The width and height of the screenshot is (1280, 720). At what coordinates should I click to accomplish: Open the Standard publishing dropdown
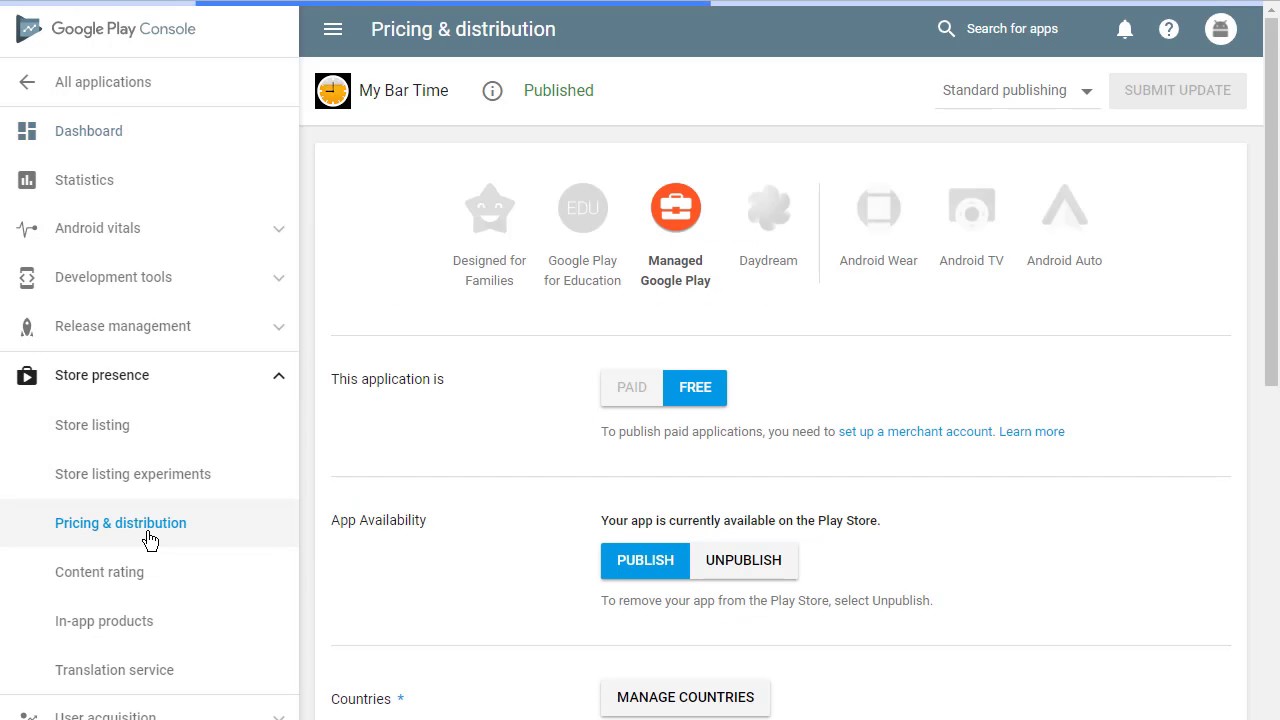point(1017,91)
